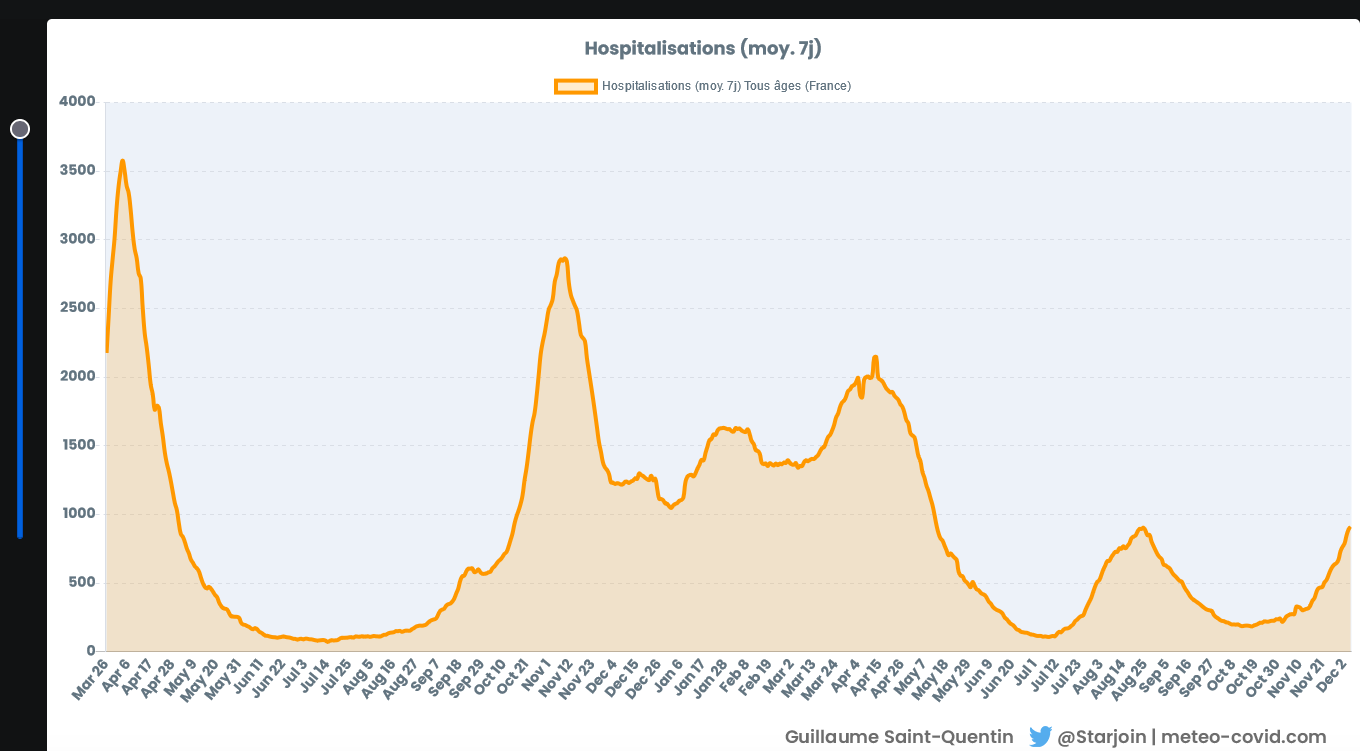Viewport: 1360px width, 751px height.
Task: Click the Guillaume Saint-Quentin author name
Action: [x=898, y=737]
